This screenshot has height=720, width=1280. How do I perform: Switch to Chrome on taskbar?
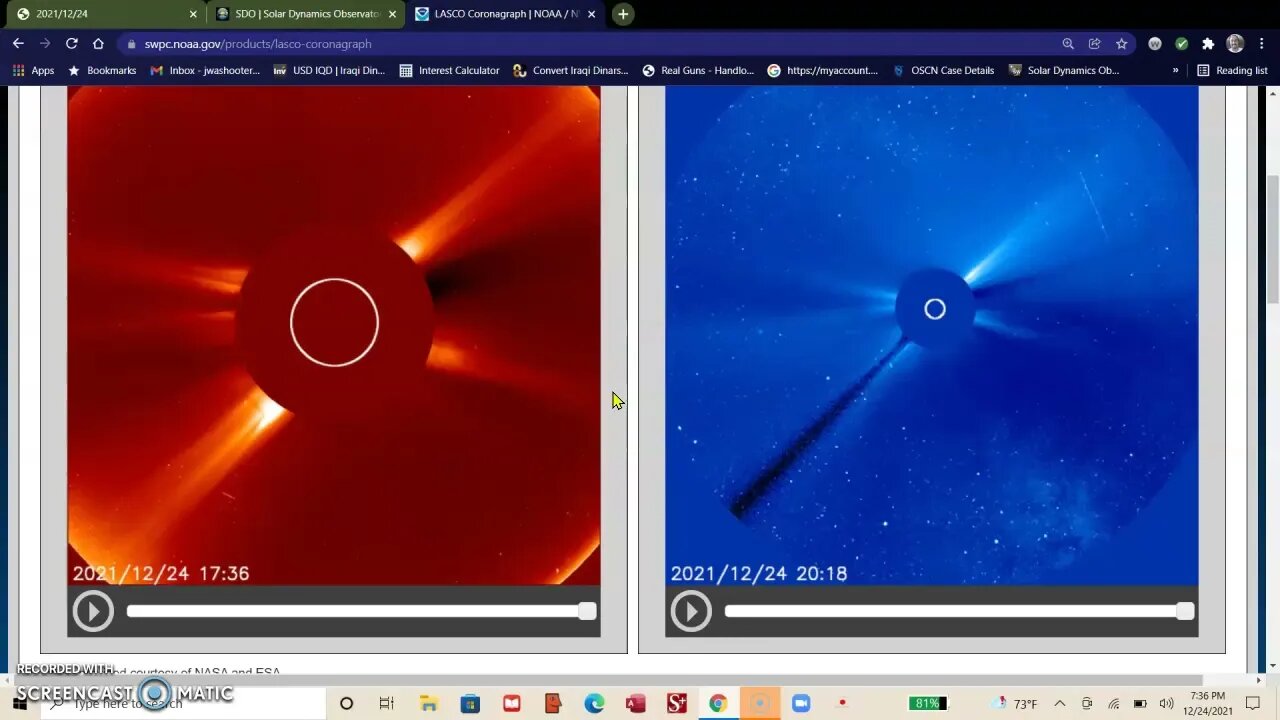(718, 704)
